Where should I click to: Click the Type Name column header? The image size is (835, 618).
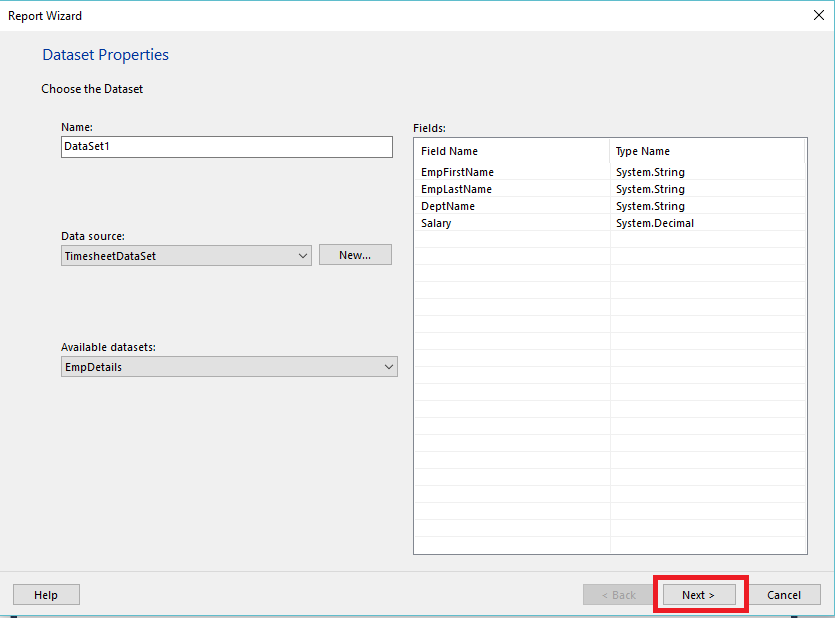tap(643, 151)
